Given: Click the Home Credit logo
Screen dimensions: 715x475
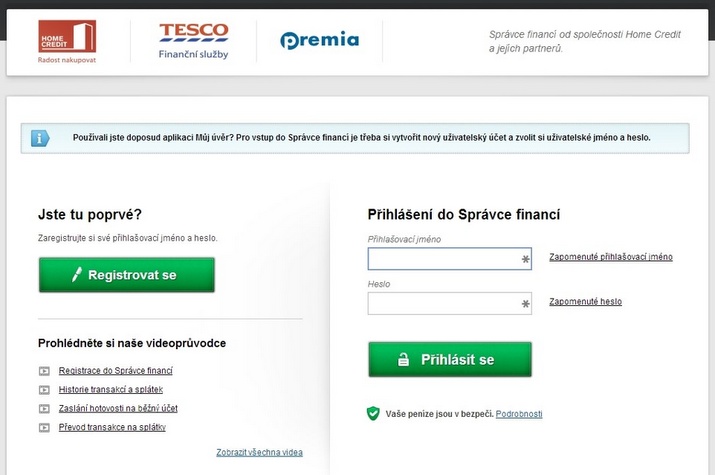Looking at the screenshot, I should click(x=67, y=41).
